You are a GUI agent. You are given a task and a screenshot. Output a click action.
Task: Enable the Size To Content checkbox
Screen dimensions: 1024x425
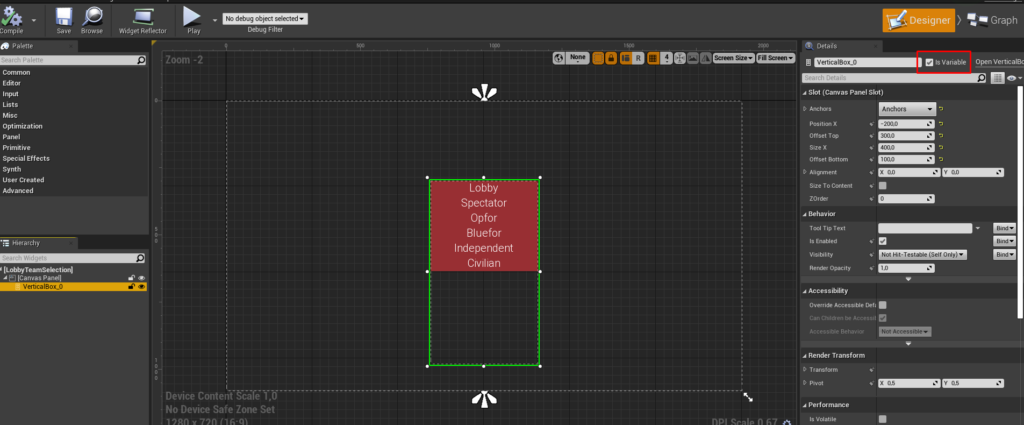click(882, 185)
